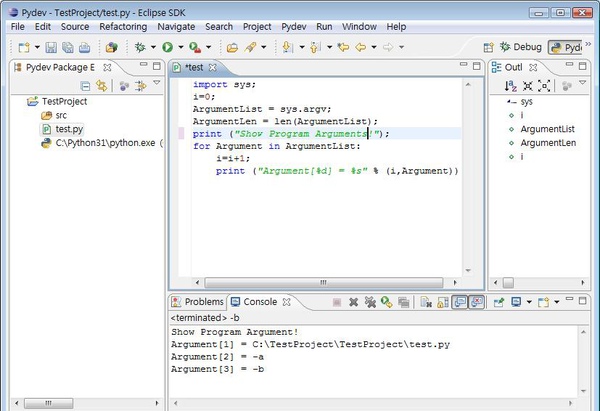The height and width of the screenshot is (411, 600).
Task: Click the Previous Annotation icon
Action: point(315,47)
